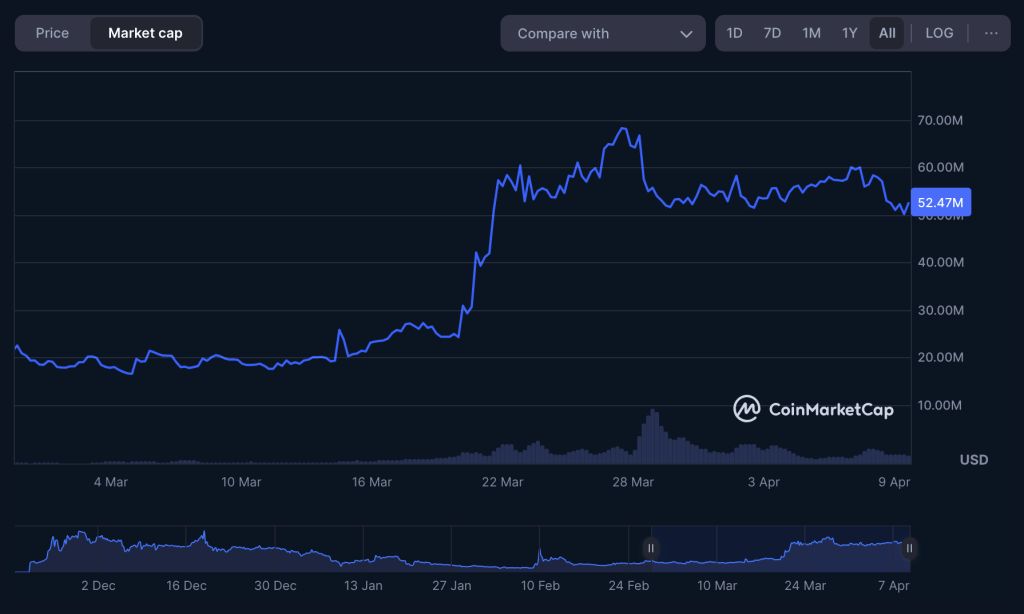Click the Compare with dropdown chevron
This screenshot has height=614, width=1024.
coord(685,33)
